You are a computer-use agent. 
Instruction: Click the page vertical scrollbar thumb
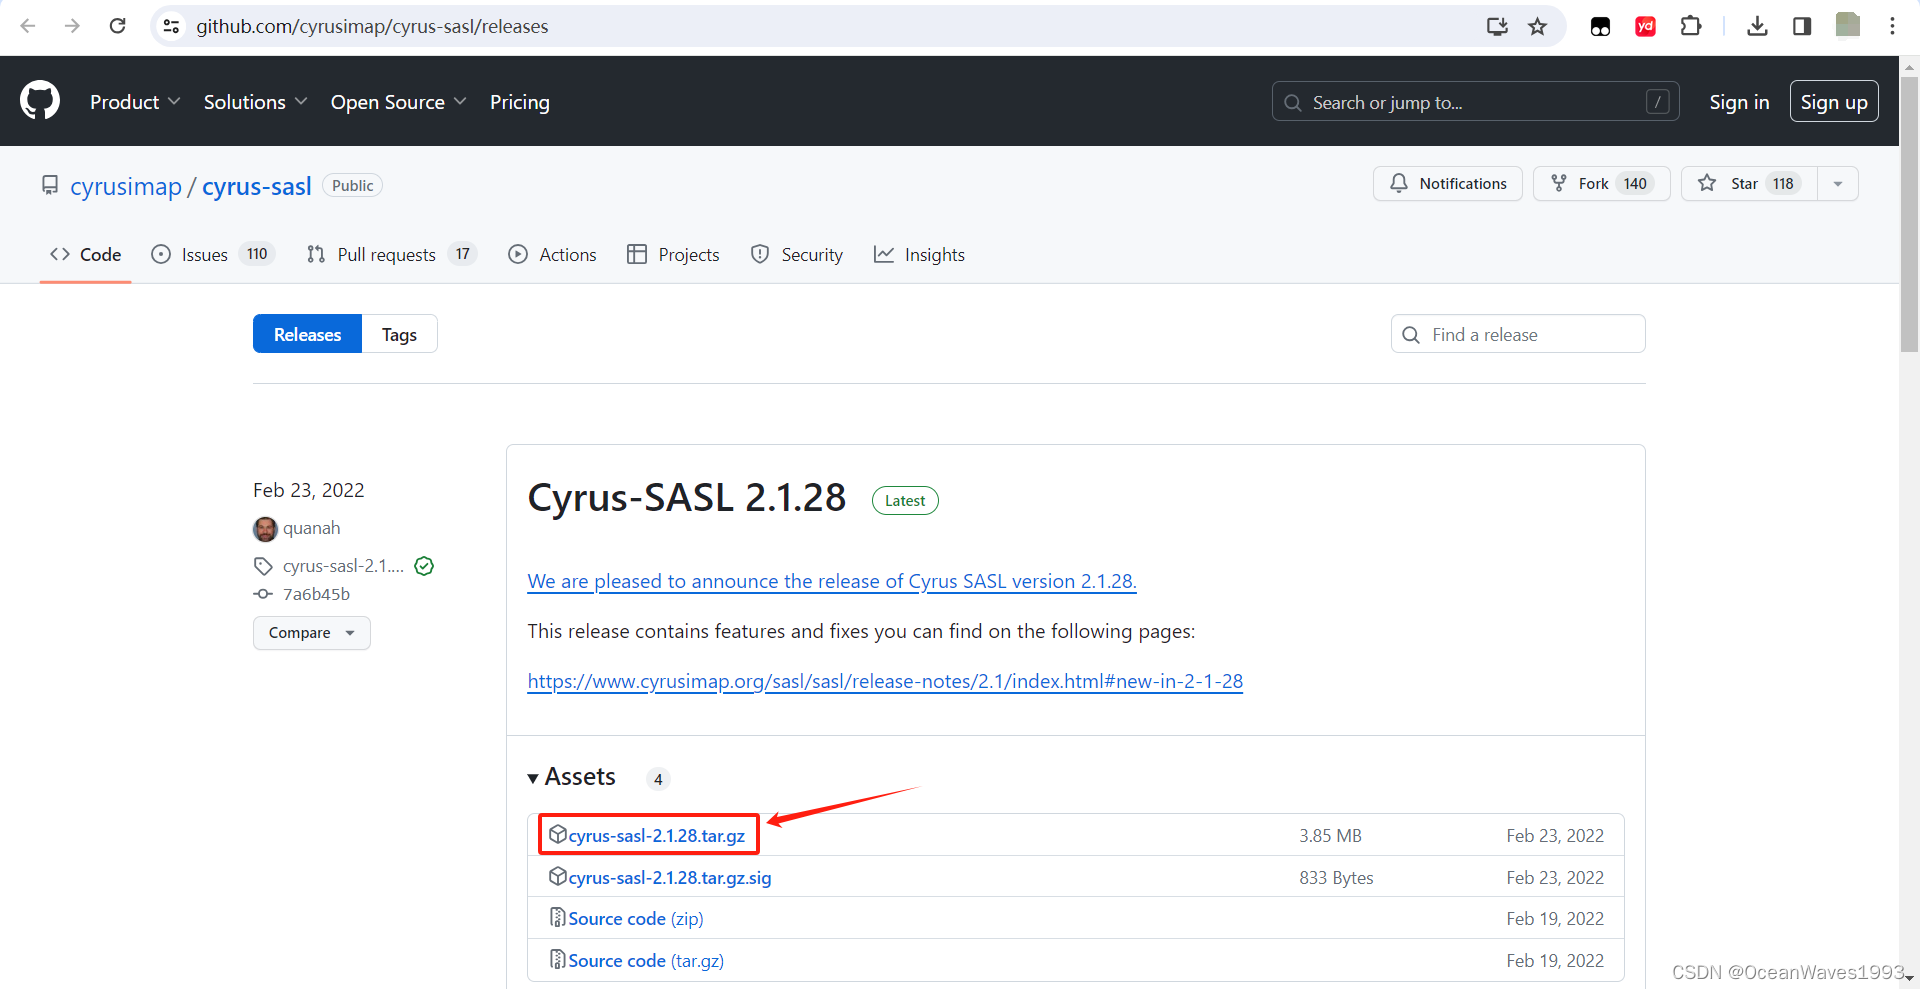[1909, 215]
